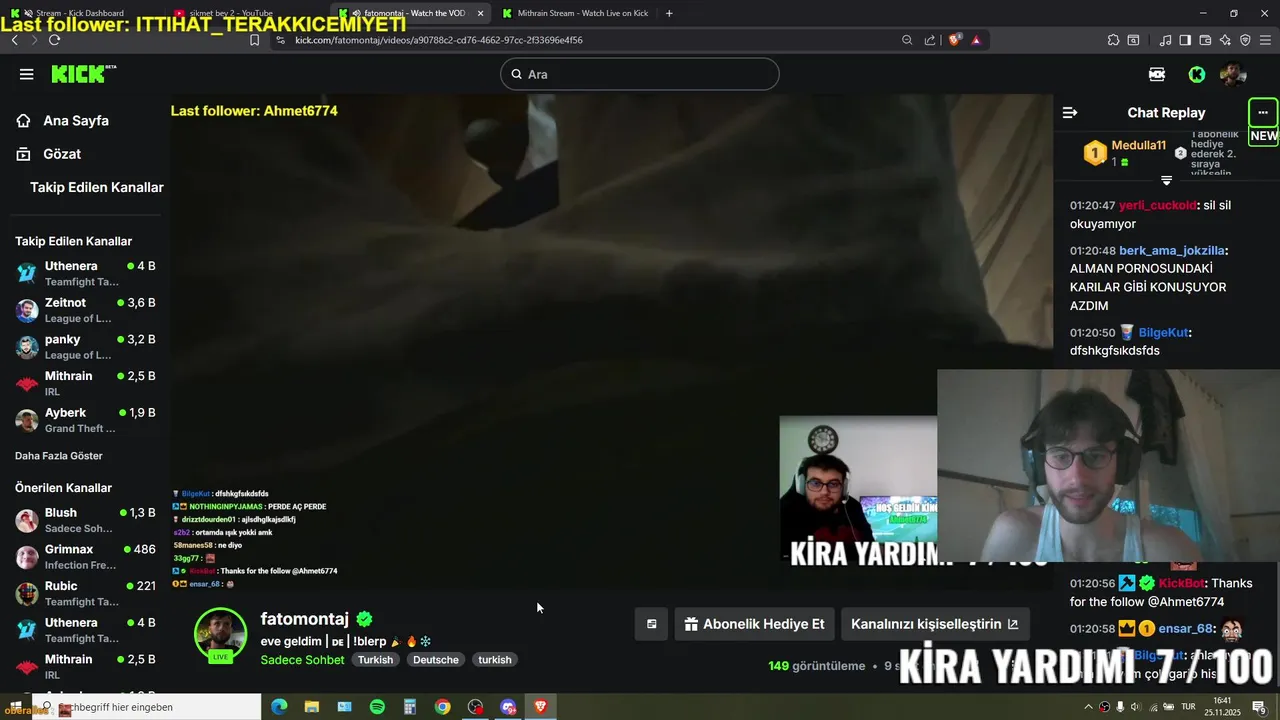Viewport: 1280px width, 720px height.
Task: Open Ayberk channel
Action: 85,420
